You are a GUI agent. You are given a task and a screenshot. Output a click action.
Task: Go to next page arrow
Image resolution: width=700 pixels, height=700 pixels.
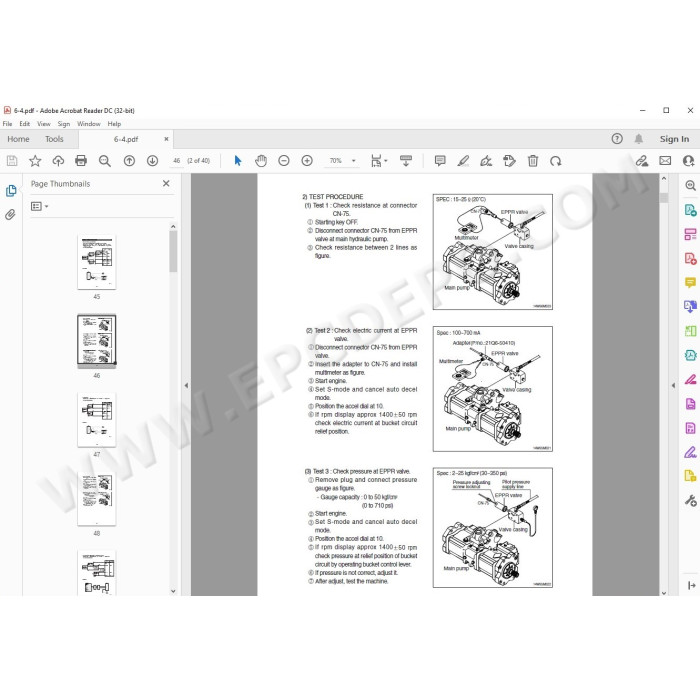pos(152,161)
